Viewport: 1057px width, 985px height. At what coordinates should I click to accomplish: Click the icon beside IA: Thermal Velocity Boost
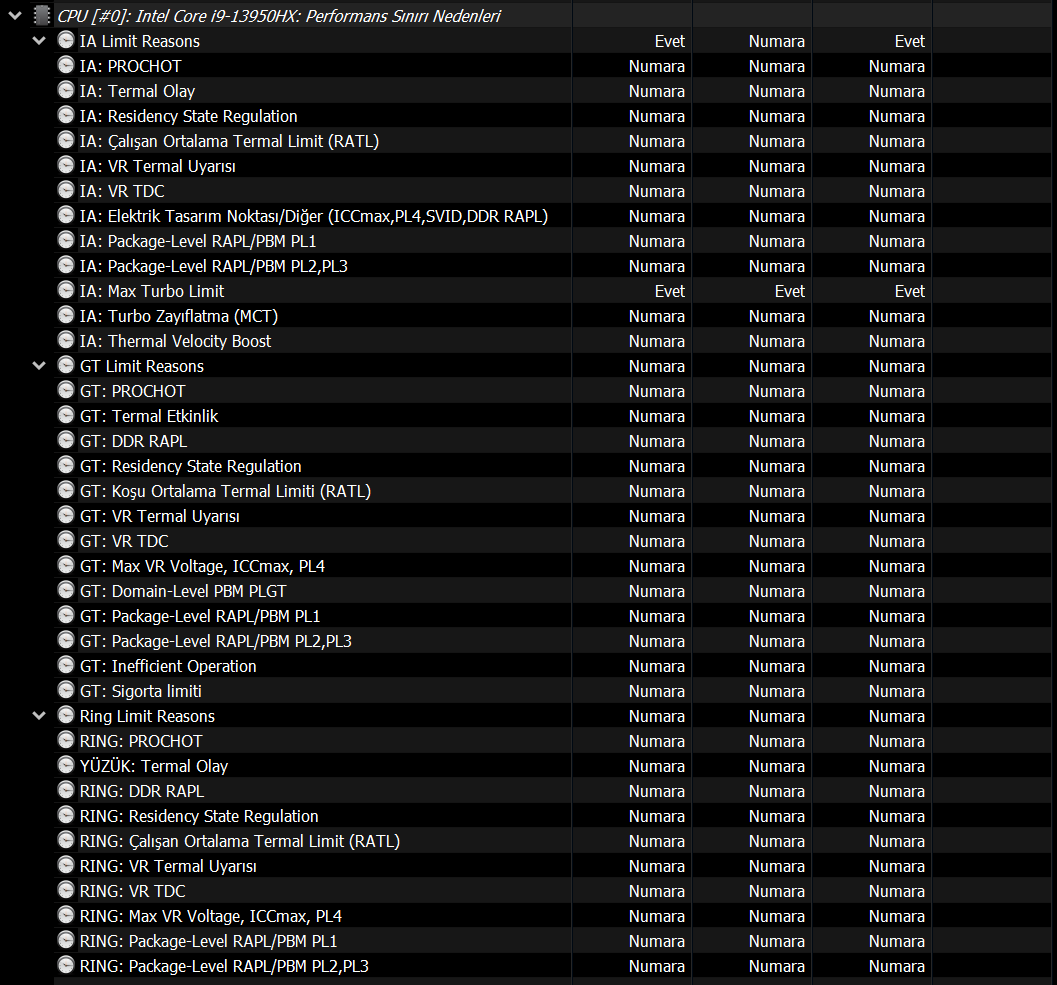pos(65,340)
